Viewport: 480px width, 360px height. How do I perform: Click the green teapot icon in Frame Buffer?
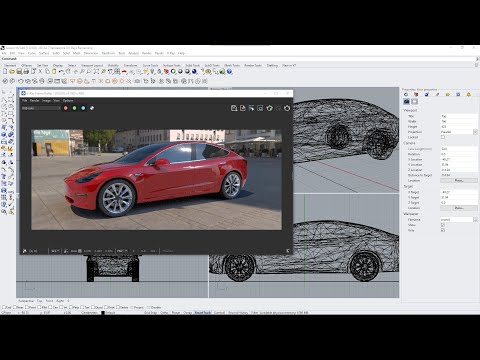[x=269, y=108]
